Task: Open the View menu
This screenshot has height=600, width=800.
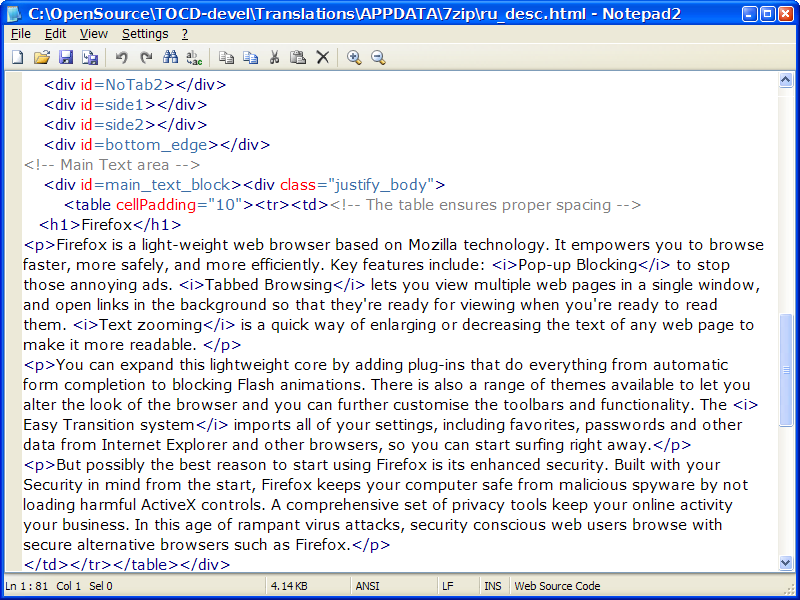Action: 93,34
